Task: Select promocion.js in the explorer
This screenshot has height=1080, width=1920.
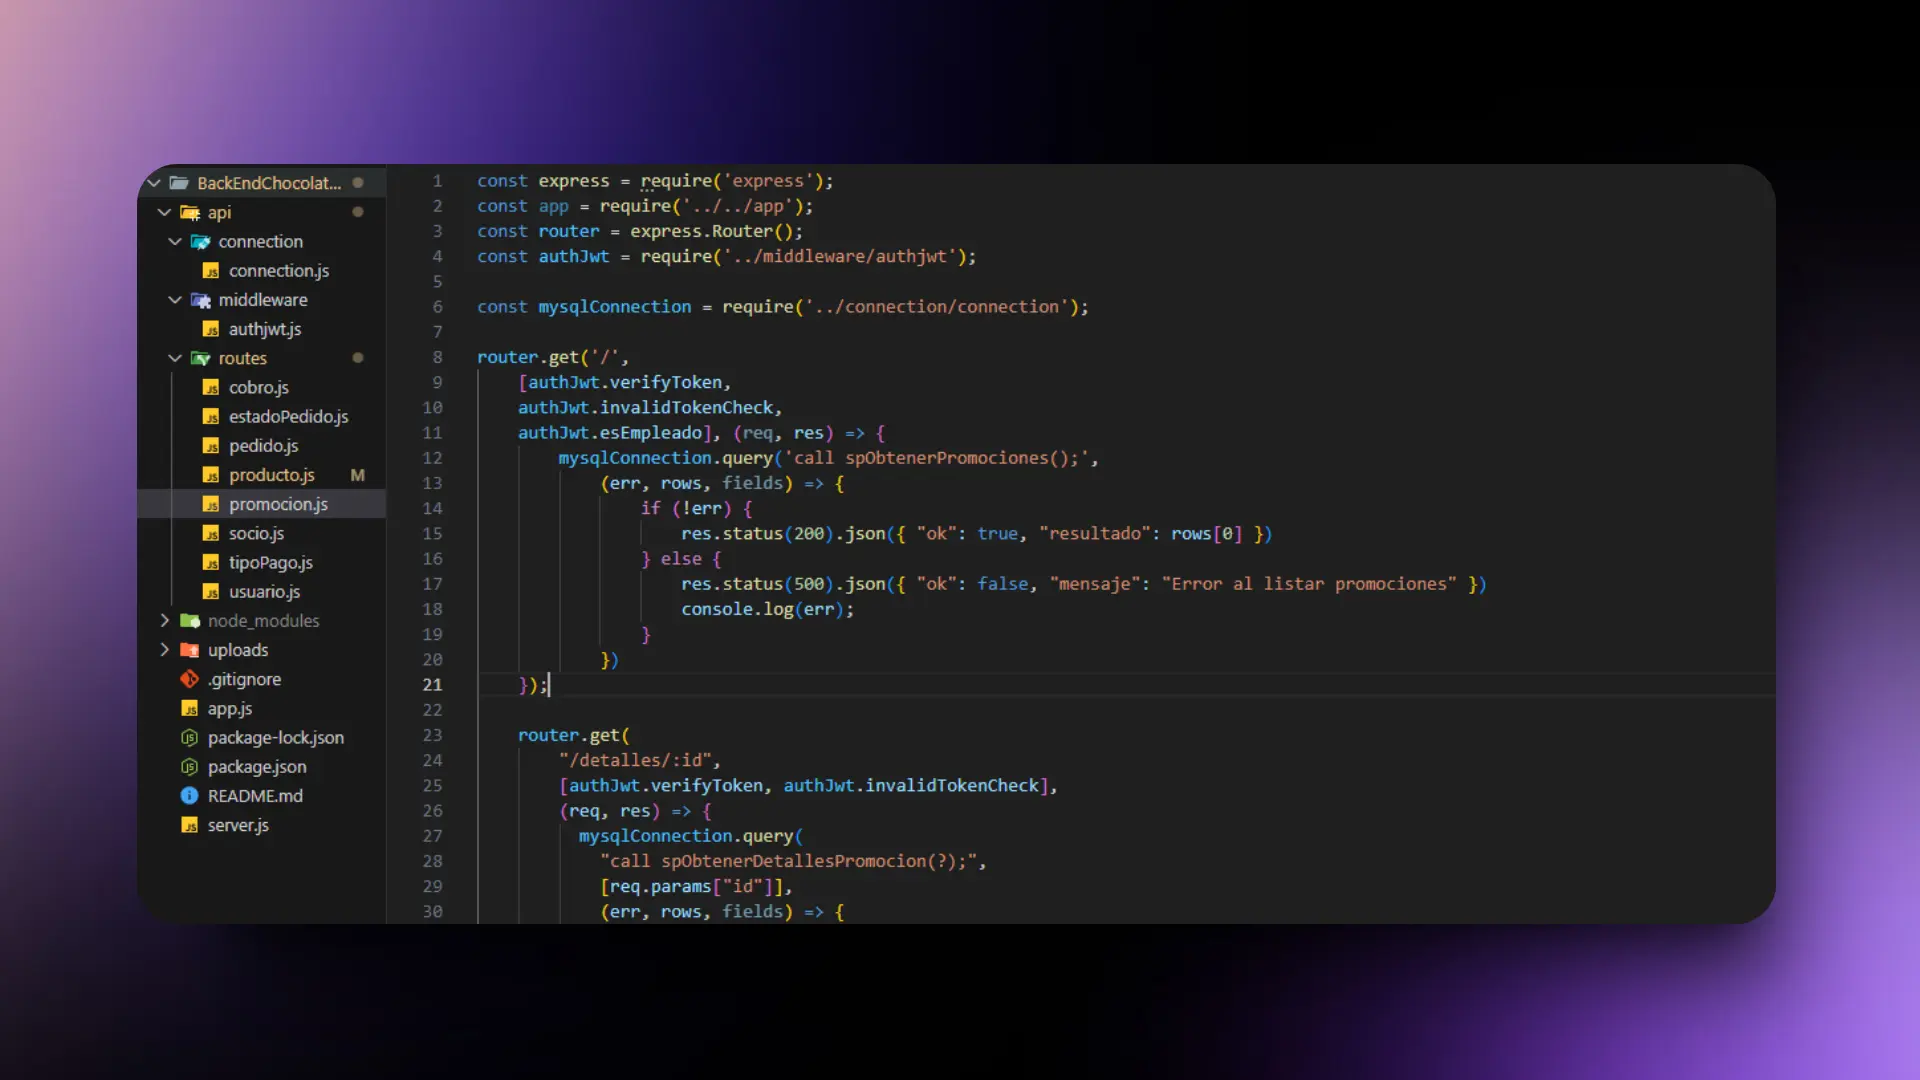Action: [x=279, y=504]
